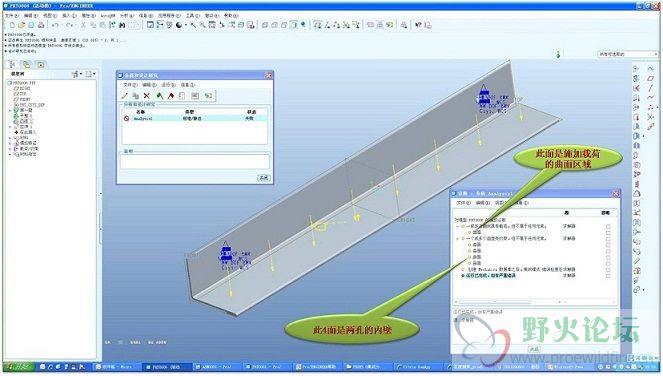Click the green flag run analysis icon
This screenshot has width=663, height=376.
[x=159, y=96]
